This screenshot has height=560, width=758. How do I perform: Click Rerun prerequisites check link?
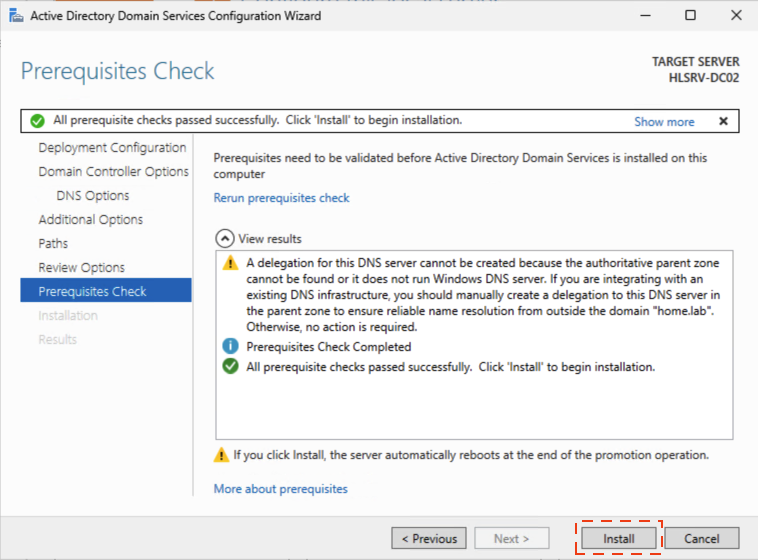[281, 198]
